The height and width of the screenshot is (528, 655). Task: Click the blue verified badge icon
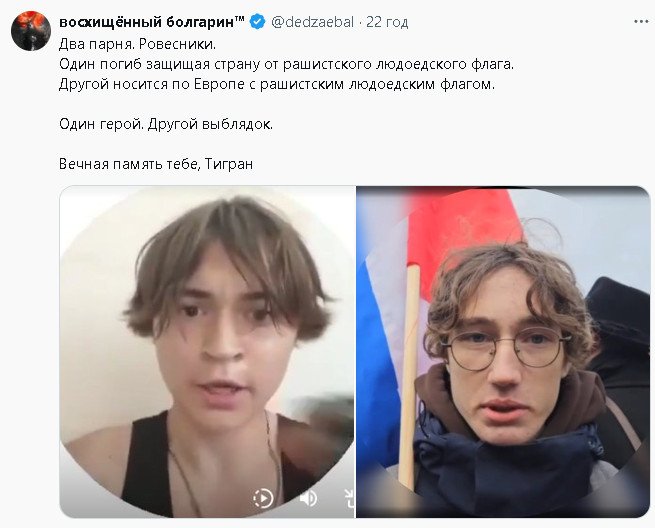click(257, 22)
